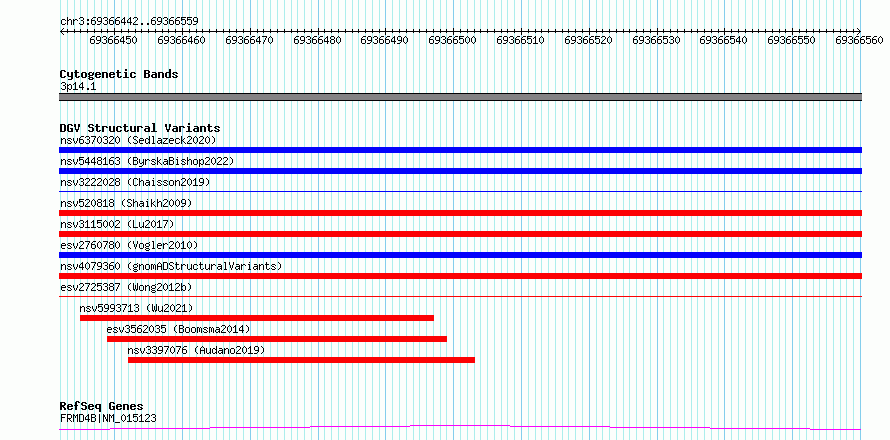The image size is (890, 440).
Task: Click the 69366480 ruler tick label
Action: (317, 41)
